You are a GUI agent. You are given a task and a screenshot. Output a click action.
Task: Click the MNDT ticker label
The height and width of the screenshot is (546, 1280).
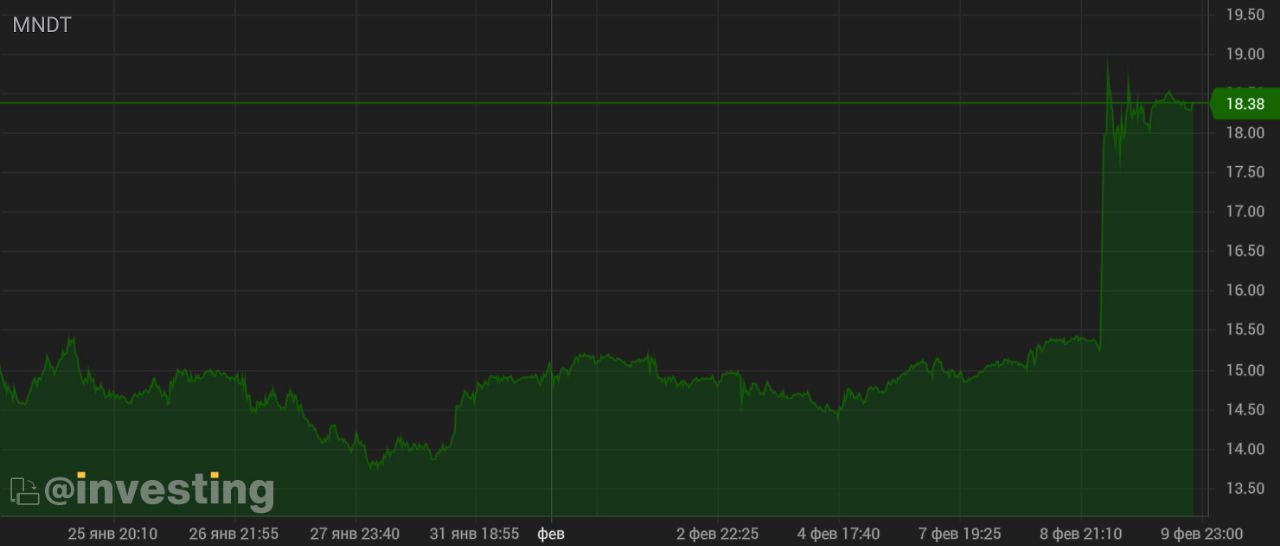42,26
